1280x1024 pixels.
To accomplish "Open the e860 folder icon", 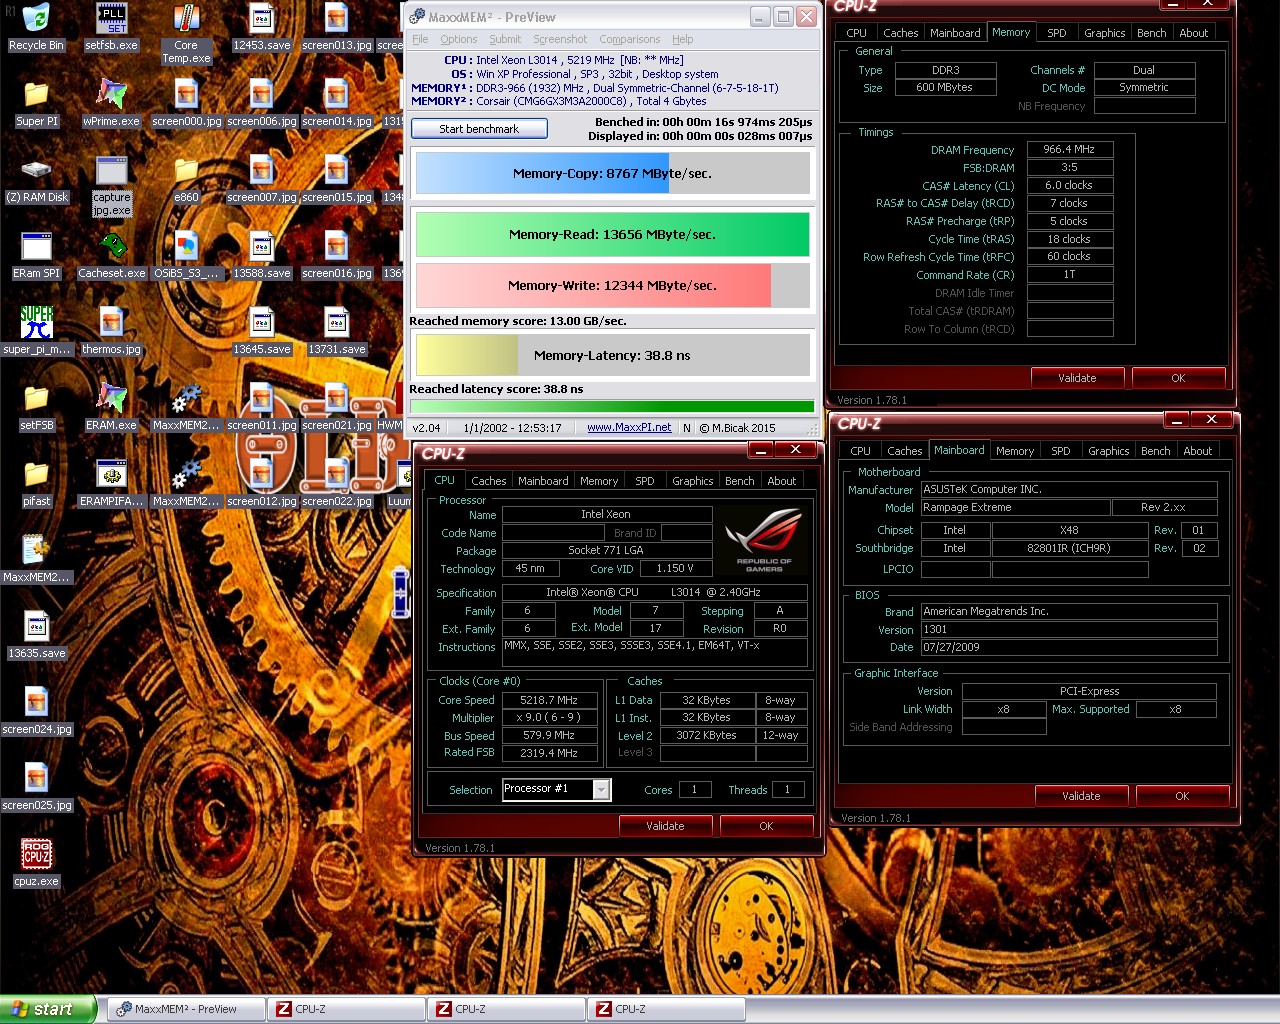I will click(186, 179).
